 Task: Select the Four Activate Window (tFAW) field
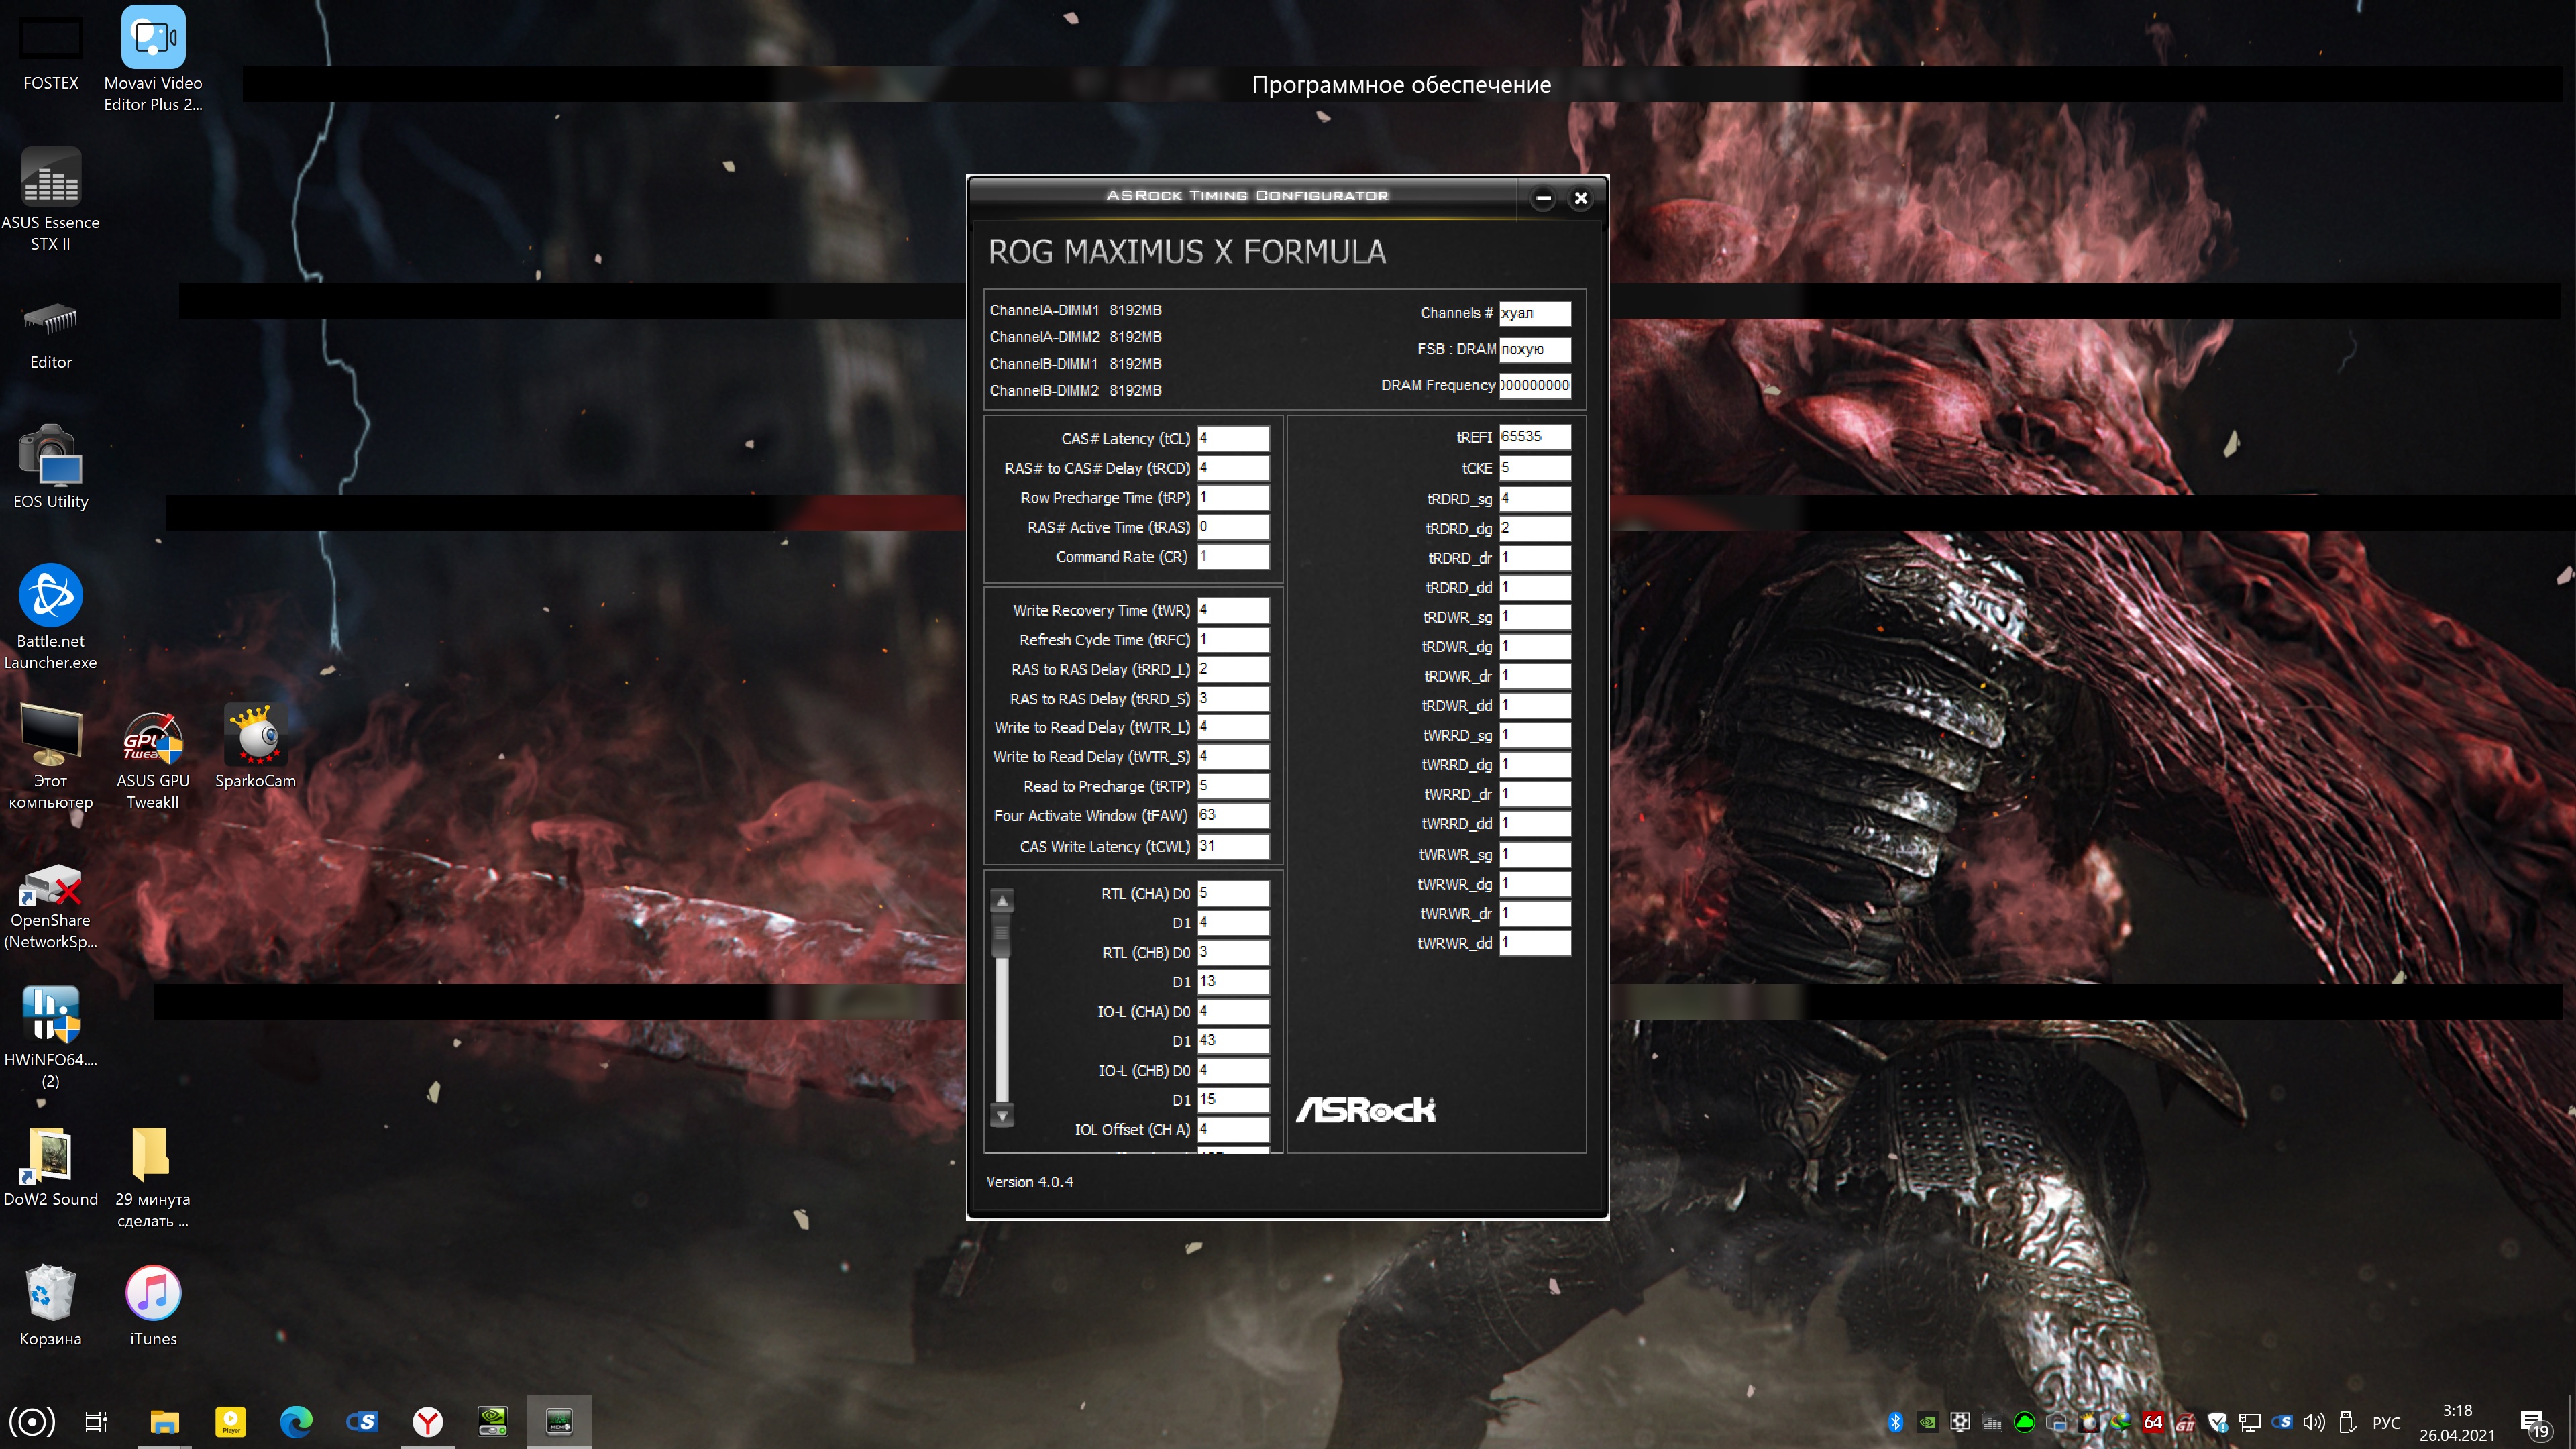point(1232,815)
